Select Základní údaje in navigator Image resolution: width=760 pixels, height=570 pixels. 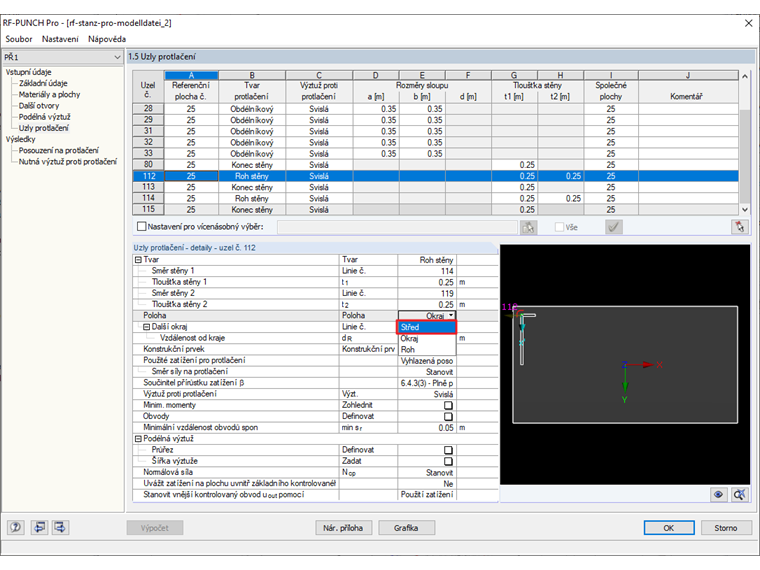tap(43, 83)
